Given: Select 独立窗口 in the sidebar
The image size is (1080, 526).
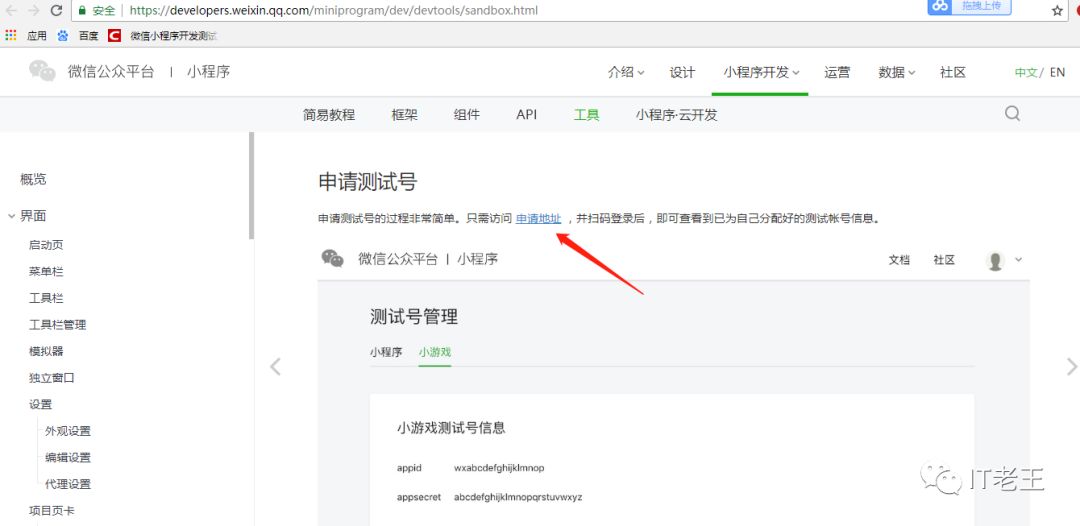Looking at the screenshot, I should 52,377.
